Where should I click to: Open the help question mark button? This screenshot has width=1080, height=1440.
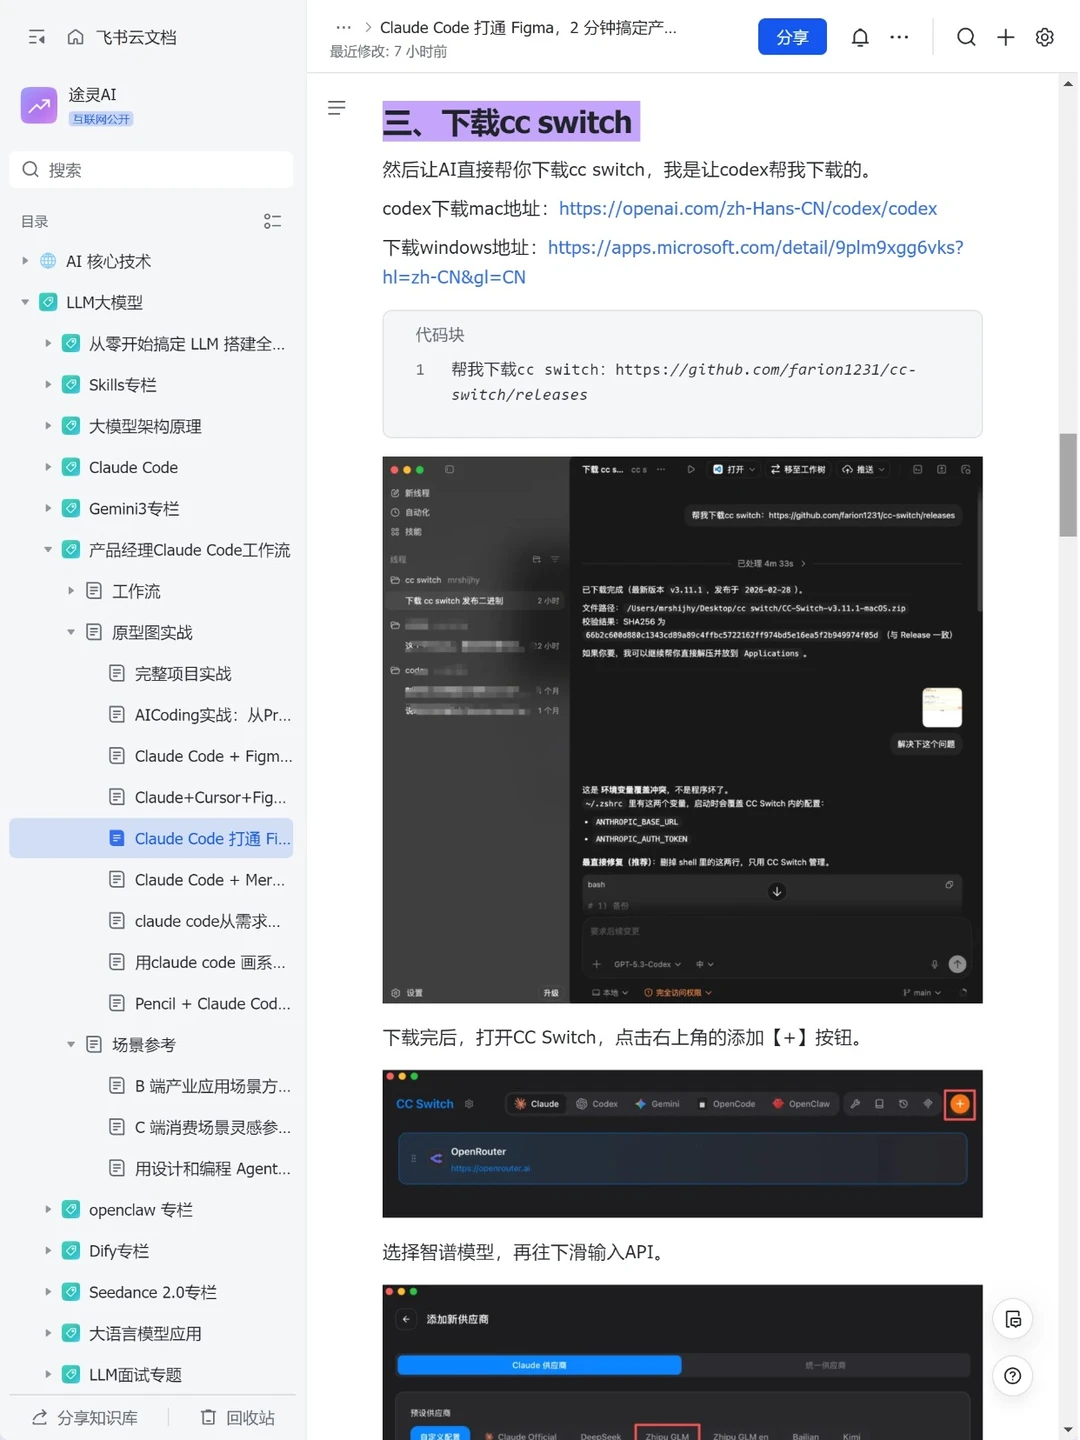point(1012,1376)
